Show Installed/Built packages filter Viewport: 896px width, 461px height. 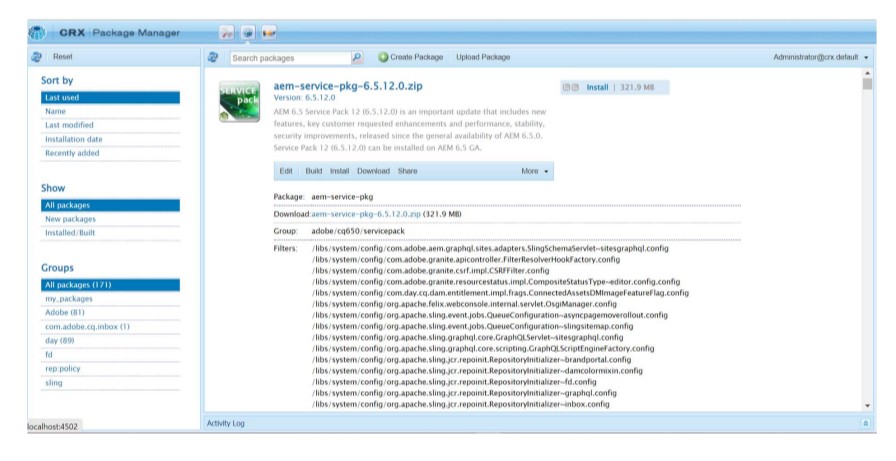point(110,232)
